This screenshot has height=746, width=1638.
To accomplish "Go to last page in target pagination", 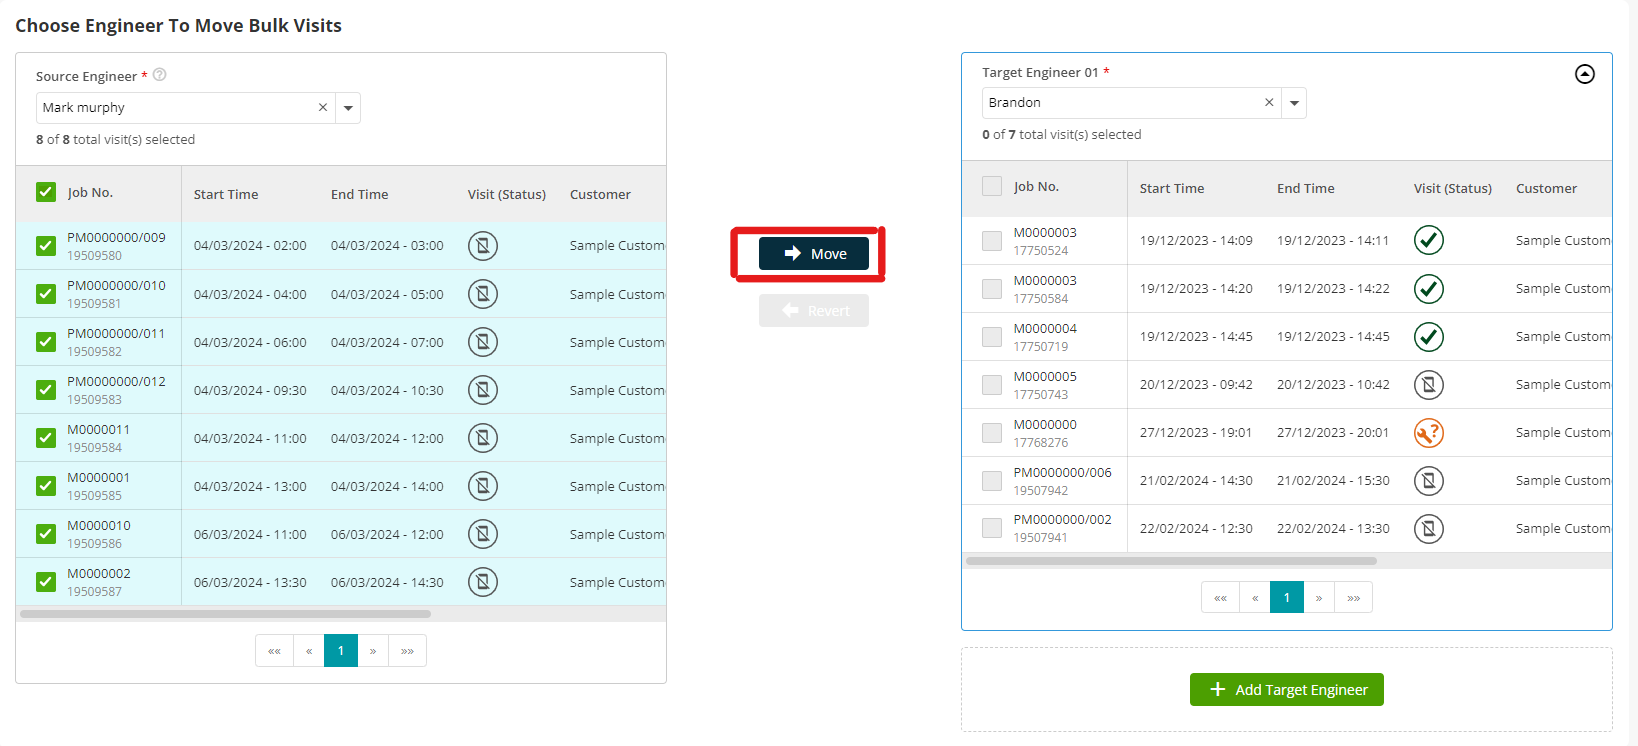I will [1353, 598].
